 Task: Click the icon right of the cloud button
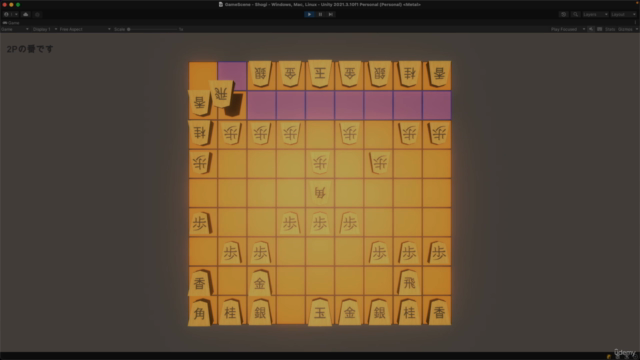click(x=37, y=14)
